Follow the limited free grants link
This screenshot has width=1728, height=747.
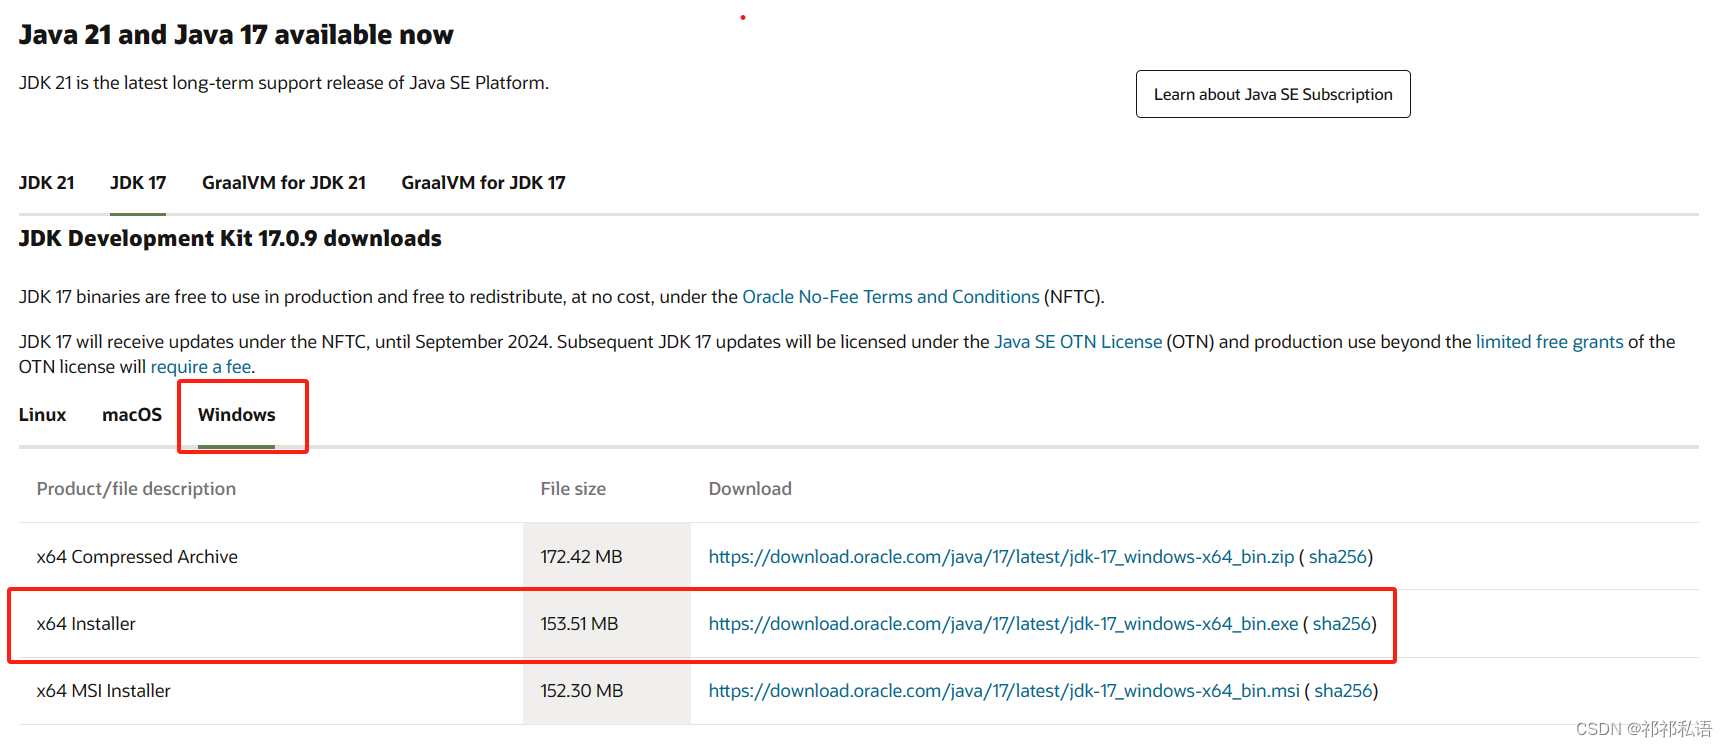(x=1550, y=342)
